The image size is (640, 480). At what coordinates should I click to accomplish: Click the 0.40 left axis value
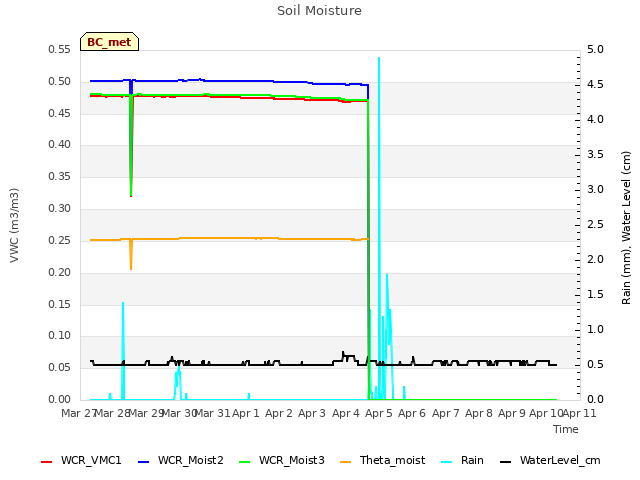tap(60, 144)
